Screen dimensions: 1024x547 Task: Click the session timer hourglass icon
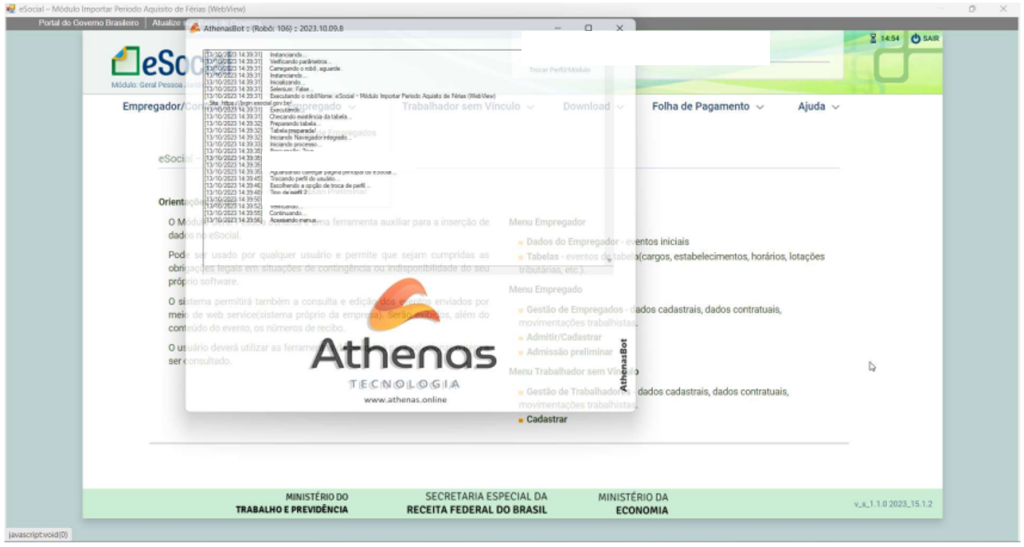coord(873,39)
